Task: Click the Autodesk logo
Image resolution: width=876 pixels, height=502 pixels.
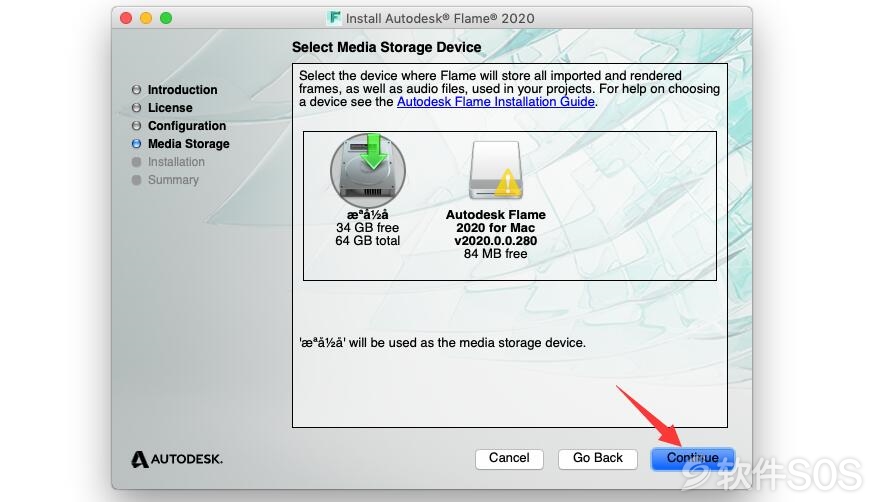Action: (177, 459)
